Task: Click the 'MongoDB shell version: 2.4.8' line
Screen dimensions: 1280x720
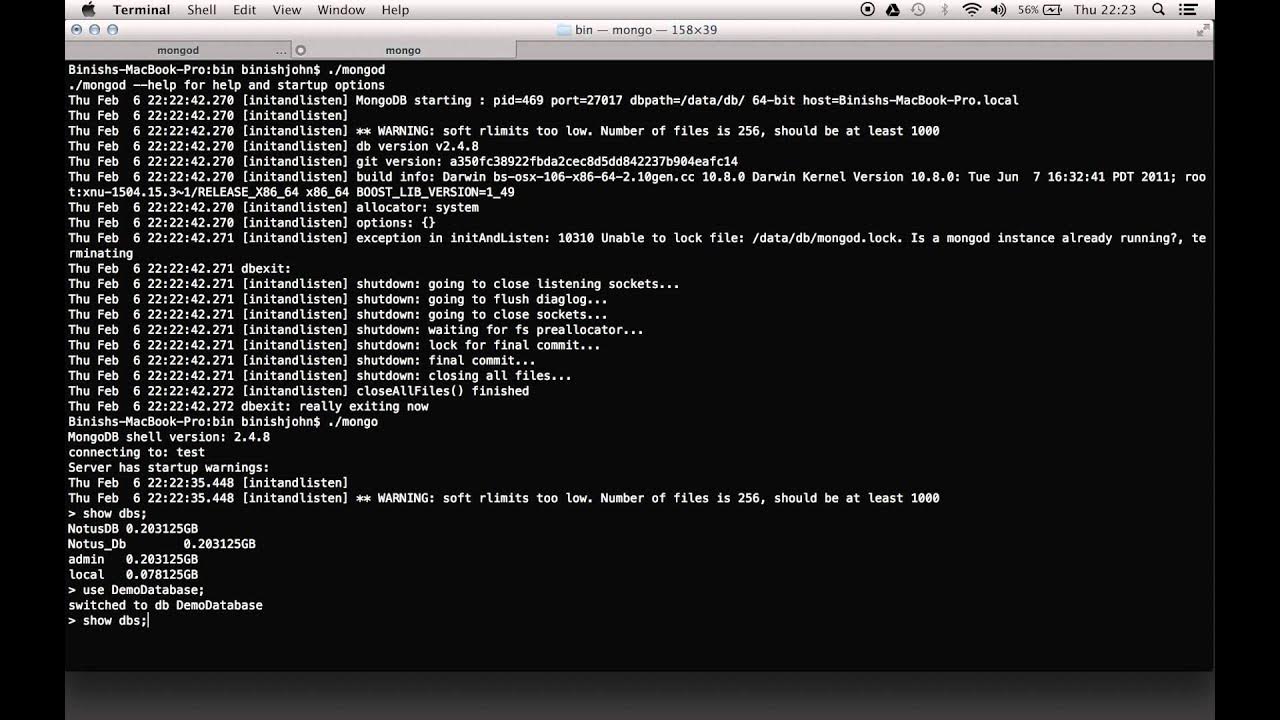Action: [169, 437]
